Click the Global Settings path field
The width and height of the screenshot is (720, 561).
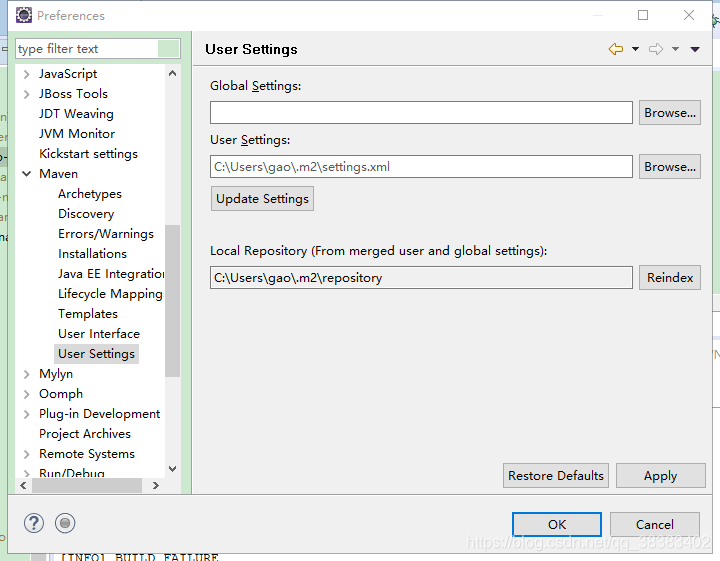pos(421,112)
